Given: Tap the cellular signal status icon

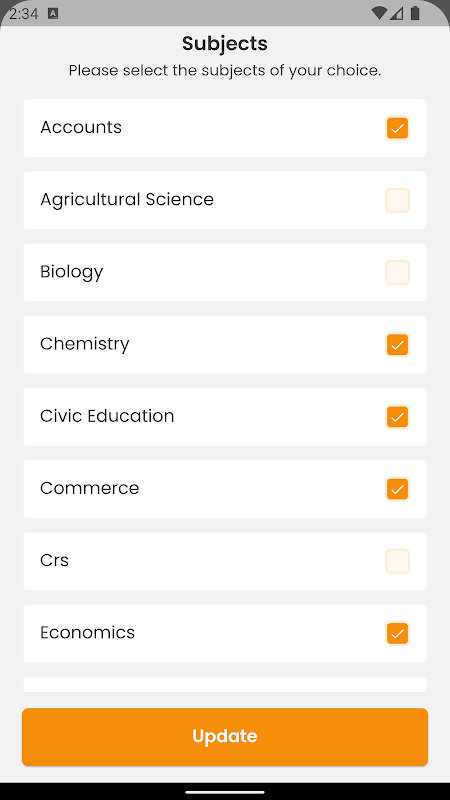Looking at the screenshot, I should [396, 13].
